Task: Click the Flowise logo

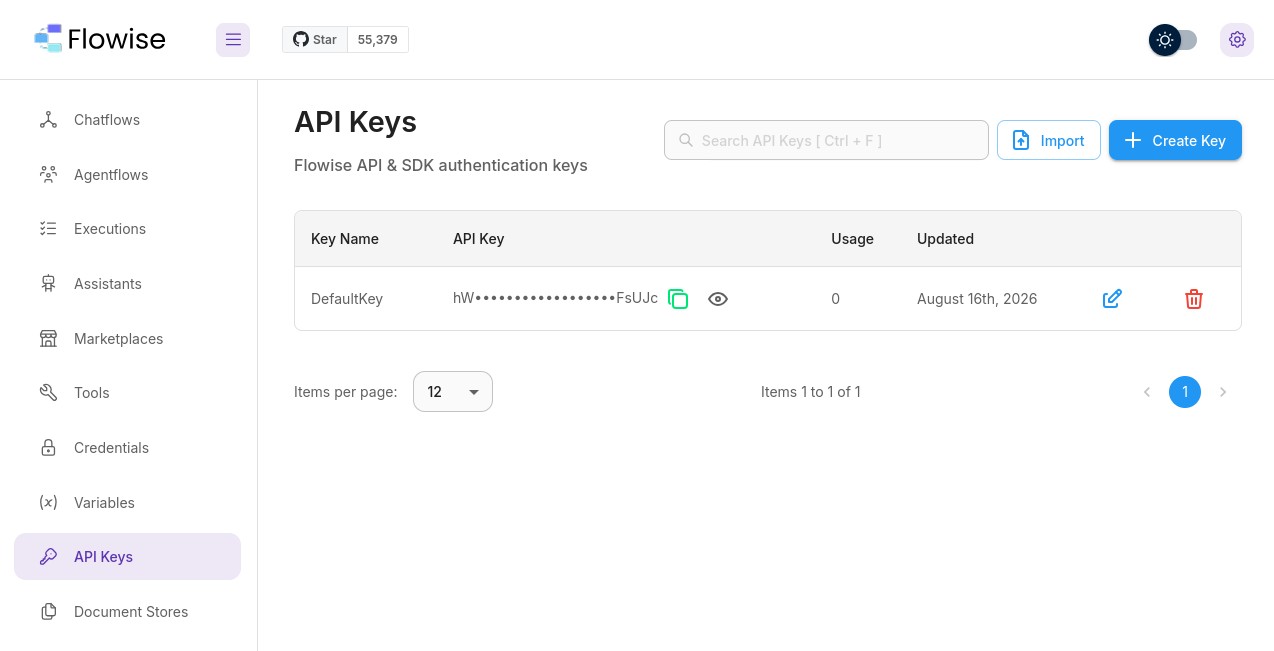Action: click(99, 39)
